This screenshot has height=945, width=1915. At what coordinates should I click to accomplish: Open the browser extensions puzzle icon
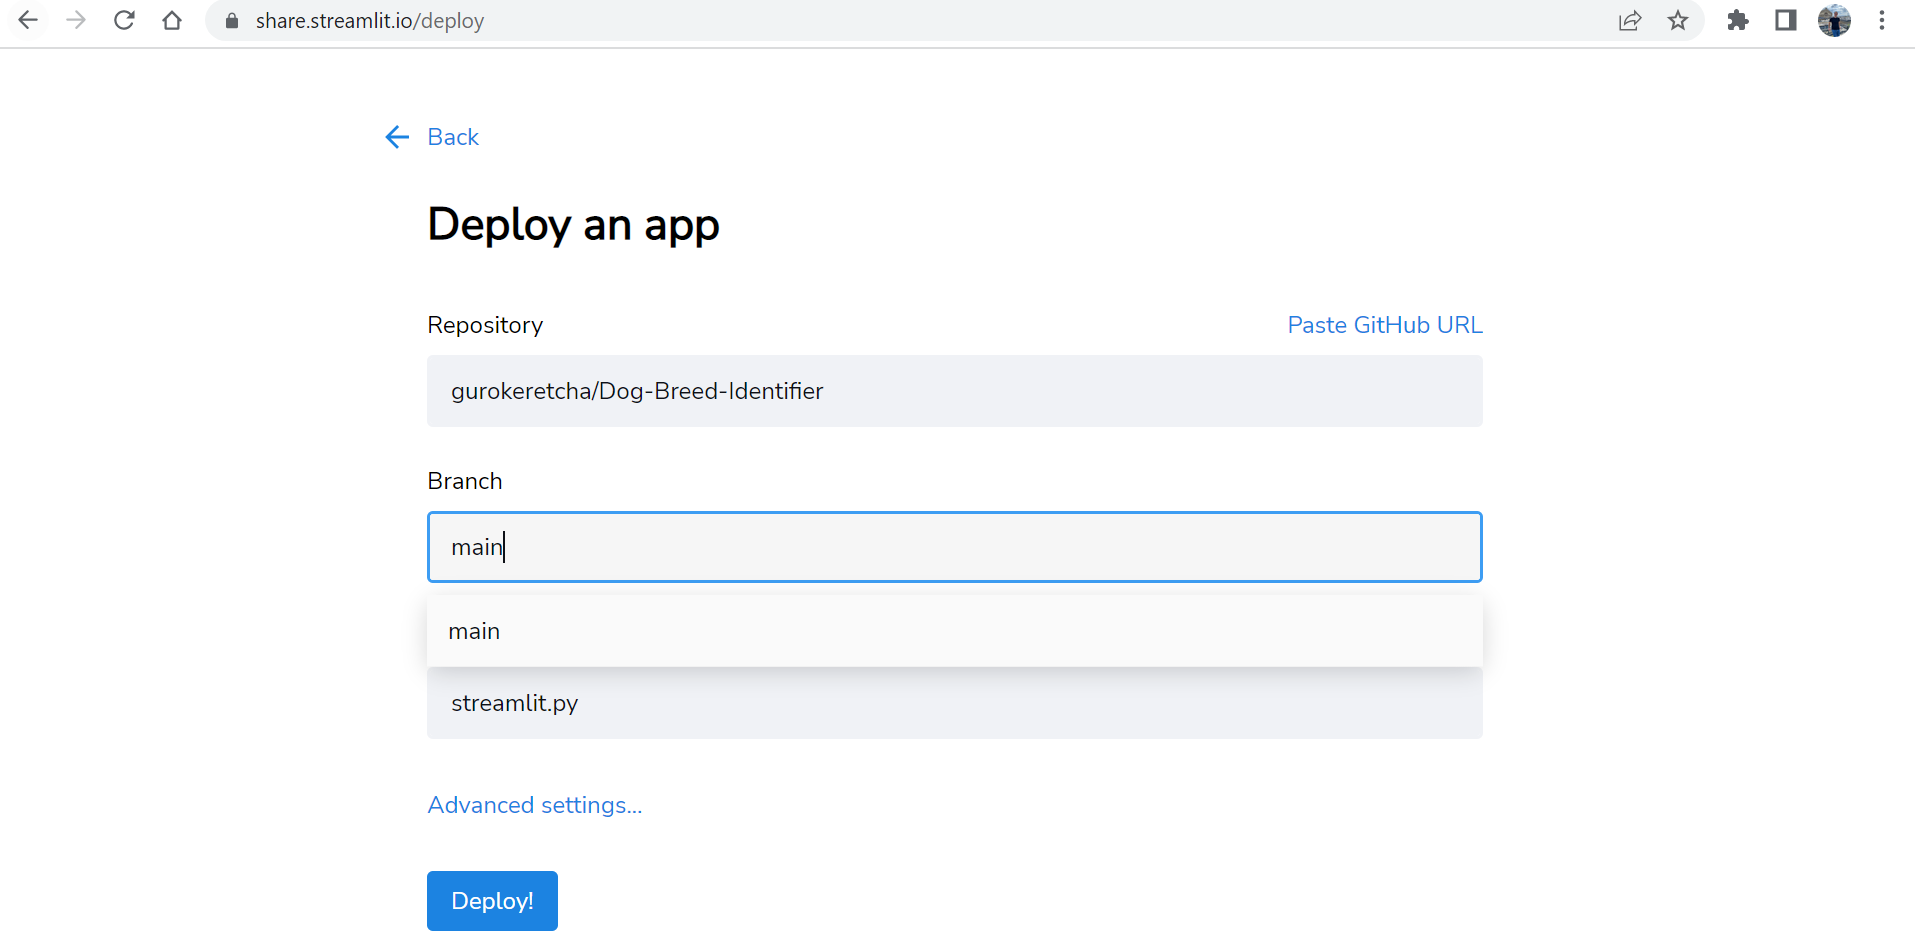(x=1738, y=20)
